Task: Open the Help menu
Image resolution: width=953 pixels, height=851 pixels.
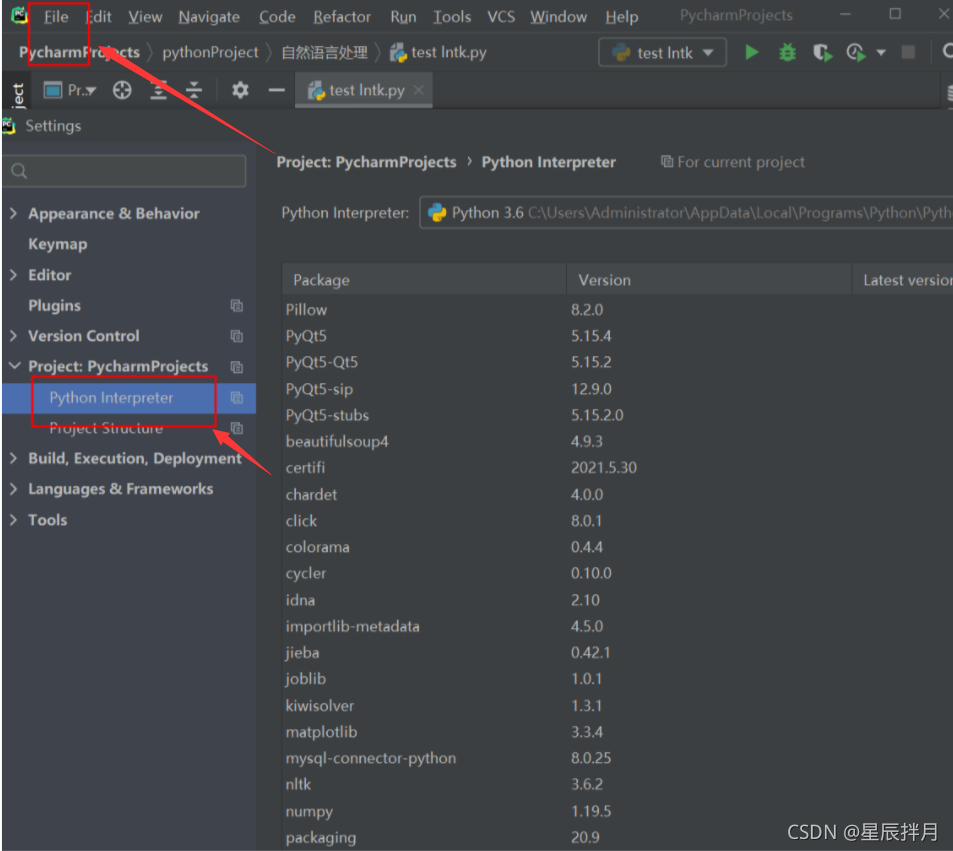Action: [621, 16]
